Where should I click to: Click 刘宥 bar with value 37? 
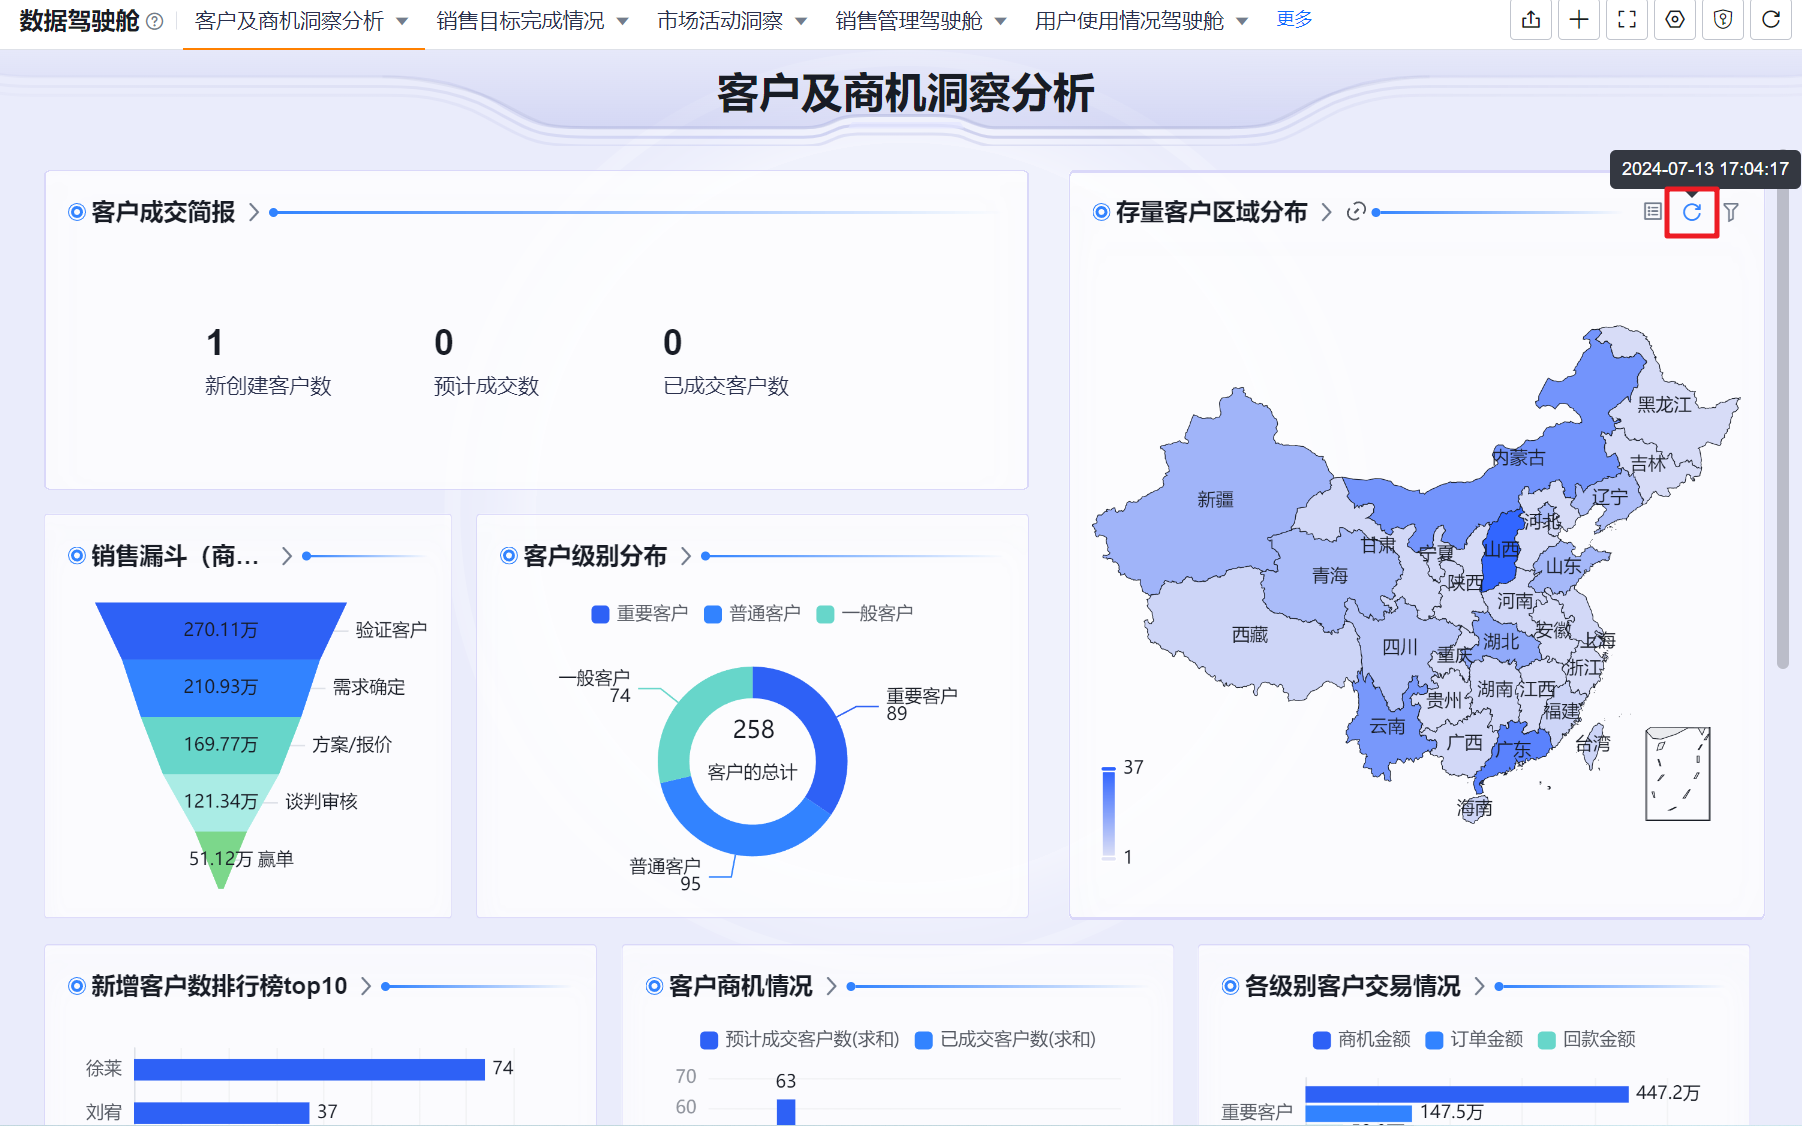[x=221, y=1112]
